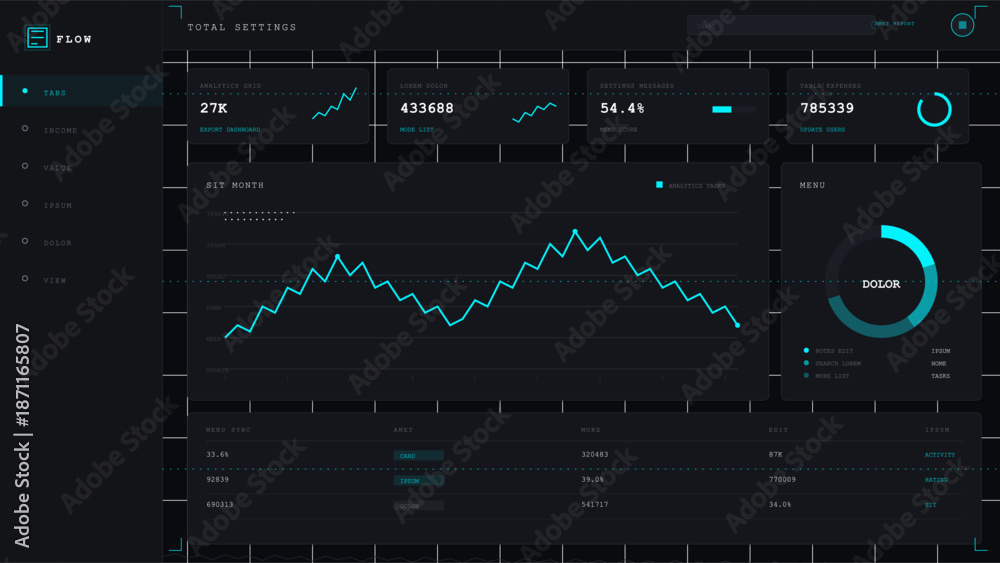Click the Card tag in table
The image size is (1000, 563).
click(418, 455)
